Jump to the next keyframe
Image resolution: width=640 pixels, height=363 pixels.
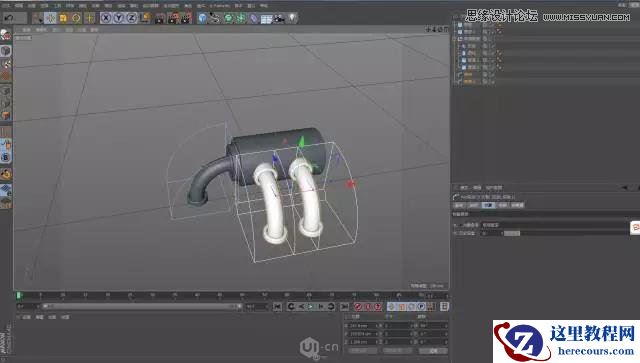click(x=331, y=306)
